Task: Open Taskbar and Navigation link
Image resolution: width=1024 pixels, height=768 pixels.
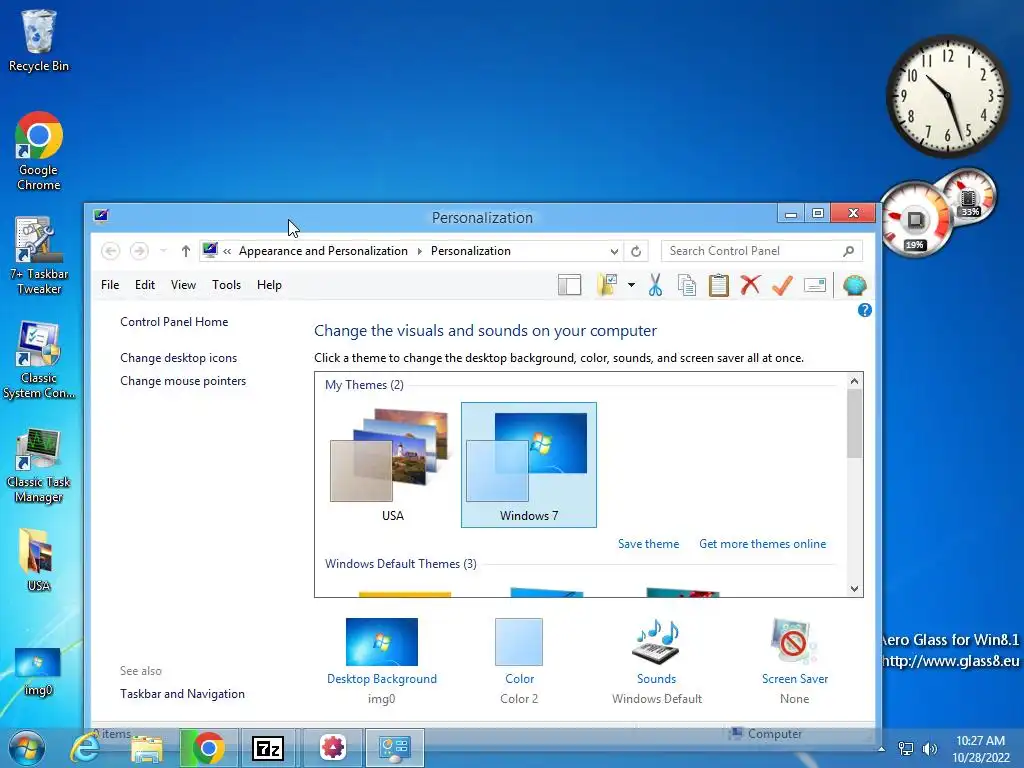Action: pos(182,694)
